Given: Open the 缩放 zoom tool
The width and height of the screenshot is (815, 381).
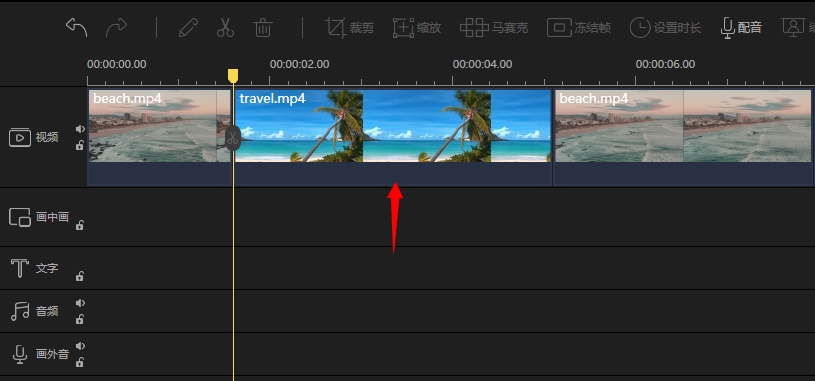Looking at the screenshot, I should click(417, 28).
